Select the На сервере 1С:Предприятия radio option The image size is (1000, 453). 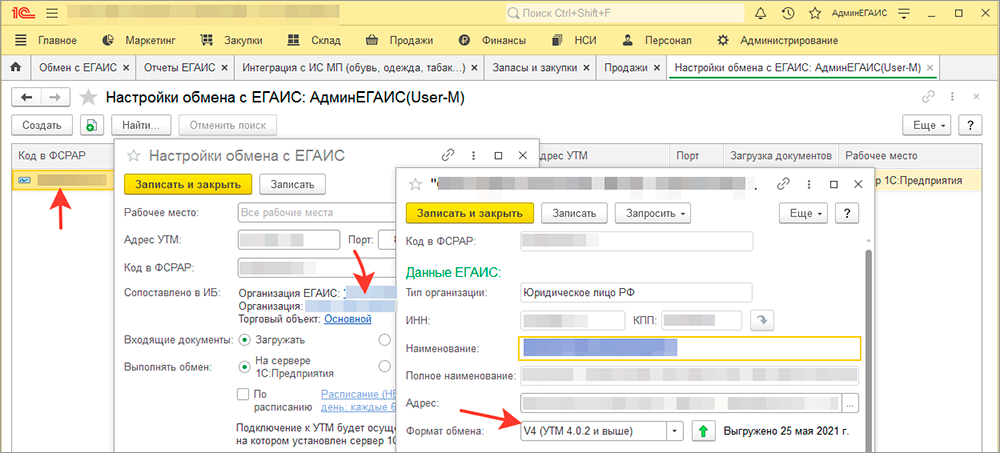[x=244, y=367]
